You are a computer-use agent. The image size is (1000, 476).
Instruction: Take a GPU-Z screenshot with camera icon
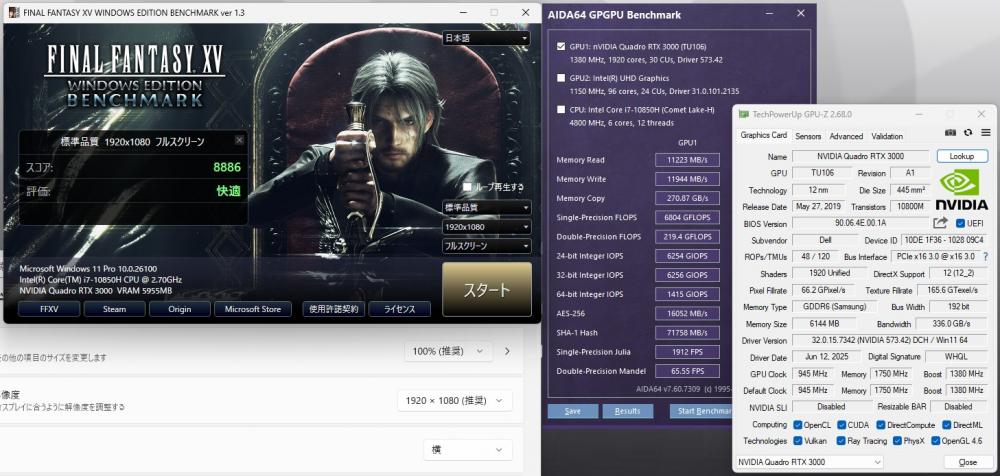click(x=951, y=132)
